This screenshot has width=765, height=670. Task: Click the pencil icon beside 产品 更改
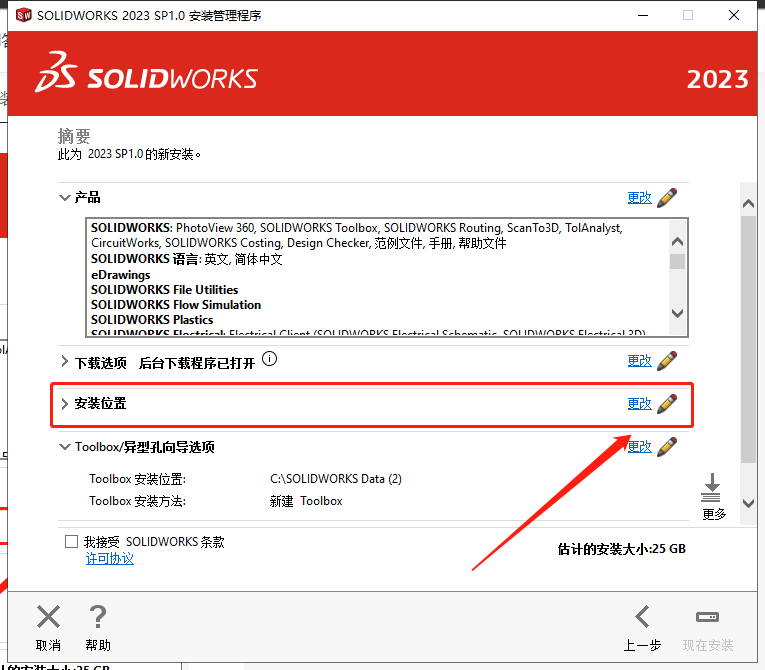[667, 198]
